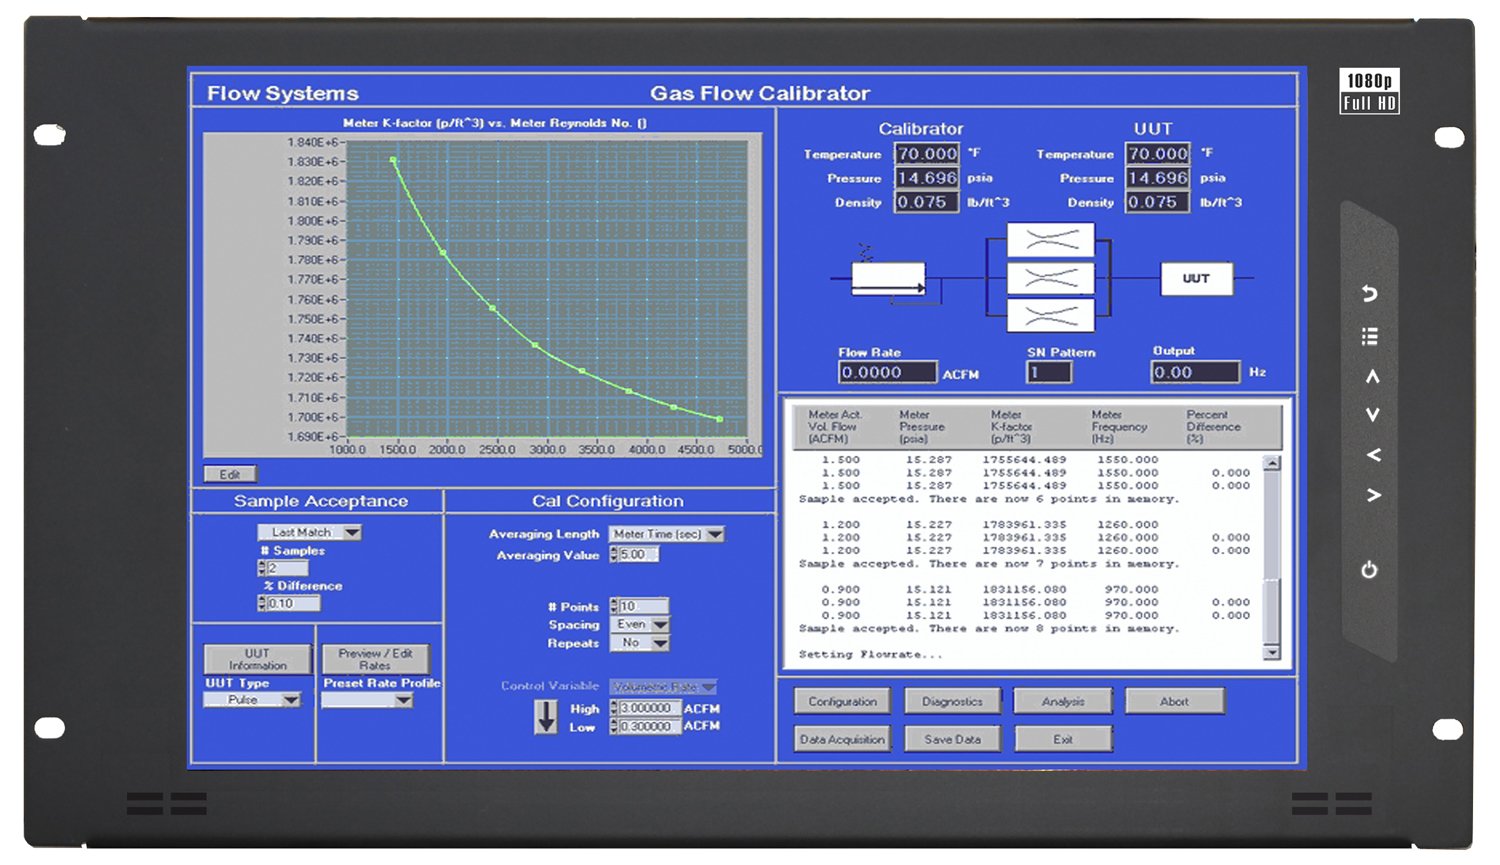Click the UUT block in flow diagram
The image size is (1500, 865).
coord(1196,279)
